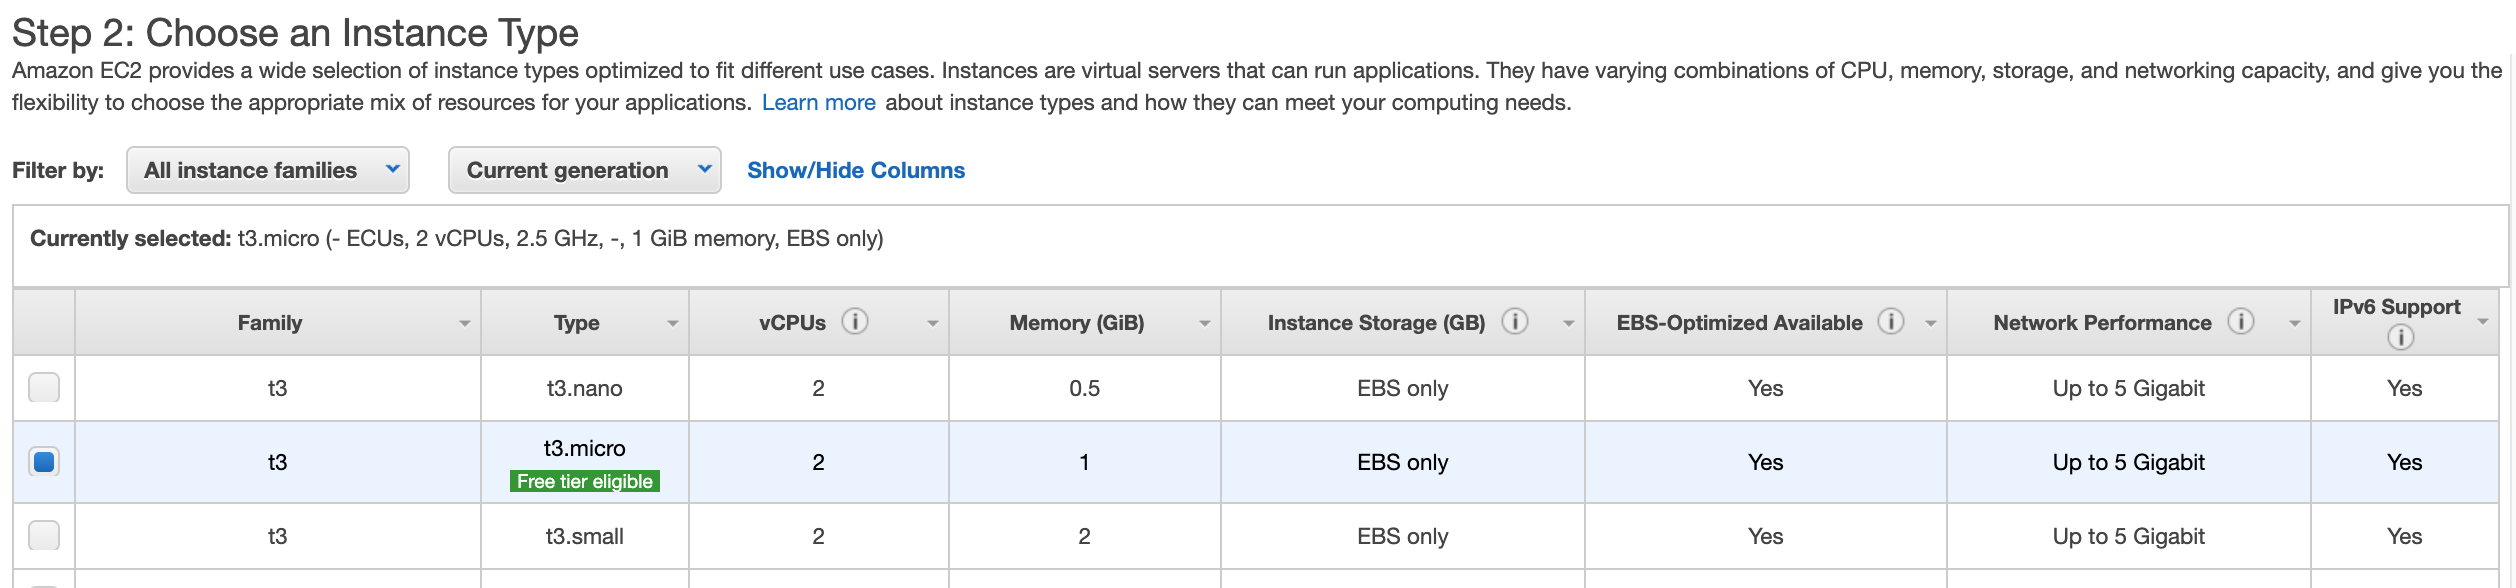2516x588 pixels.
Task: Deselect the t3.micro instance checkbox
Action: [x=44, y=461]
